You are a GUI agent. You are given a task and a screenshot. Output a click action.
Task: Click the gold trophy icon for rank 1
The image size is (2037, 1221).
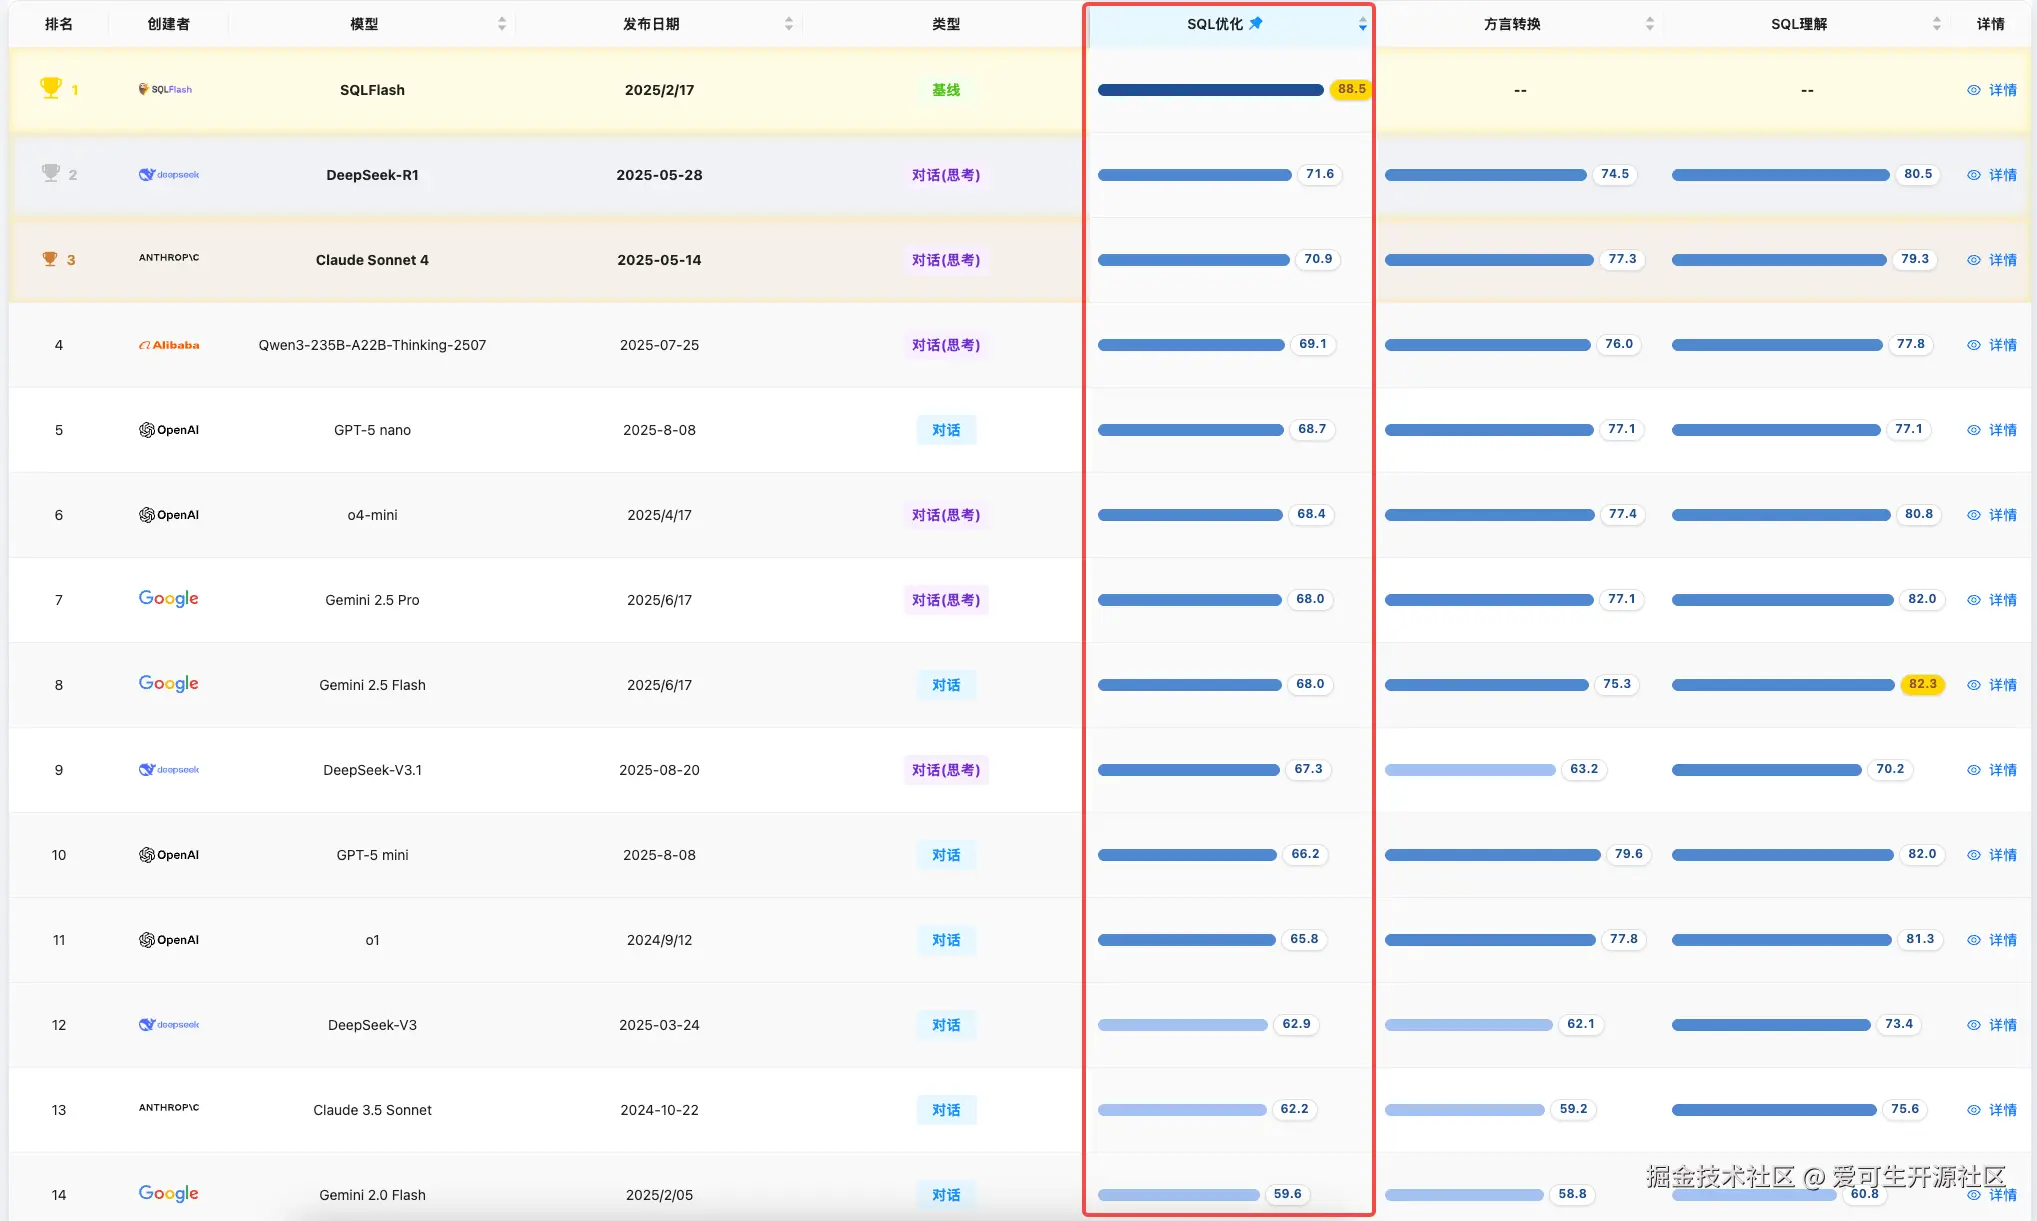tap(50, 87)
